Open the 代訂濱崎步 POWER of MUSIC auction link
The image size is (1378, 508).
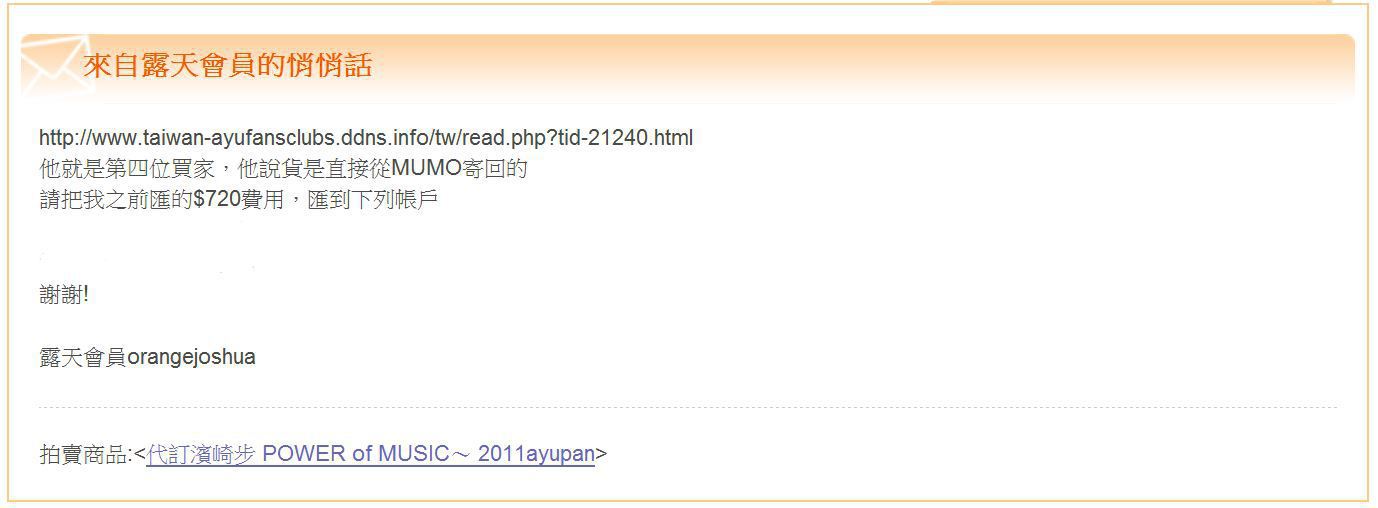370,454
